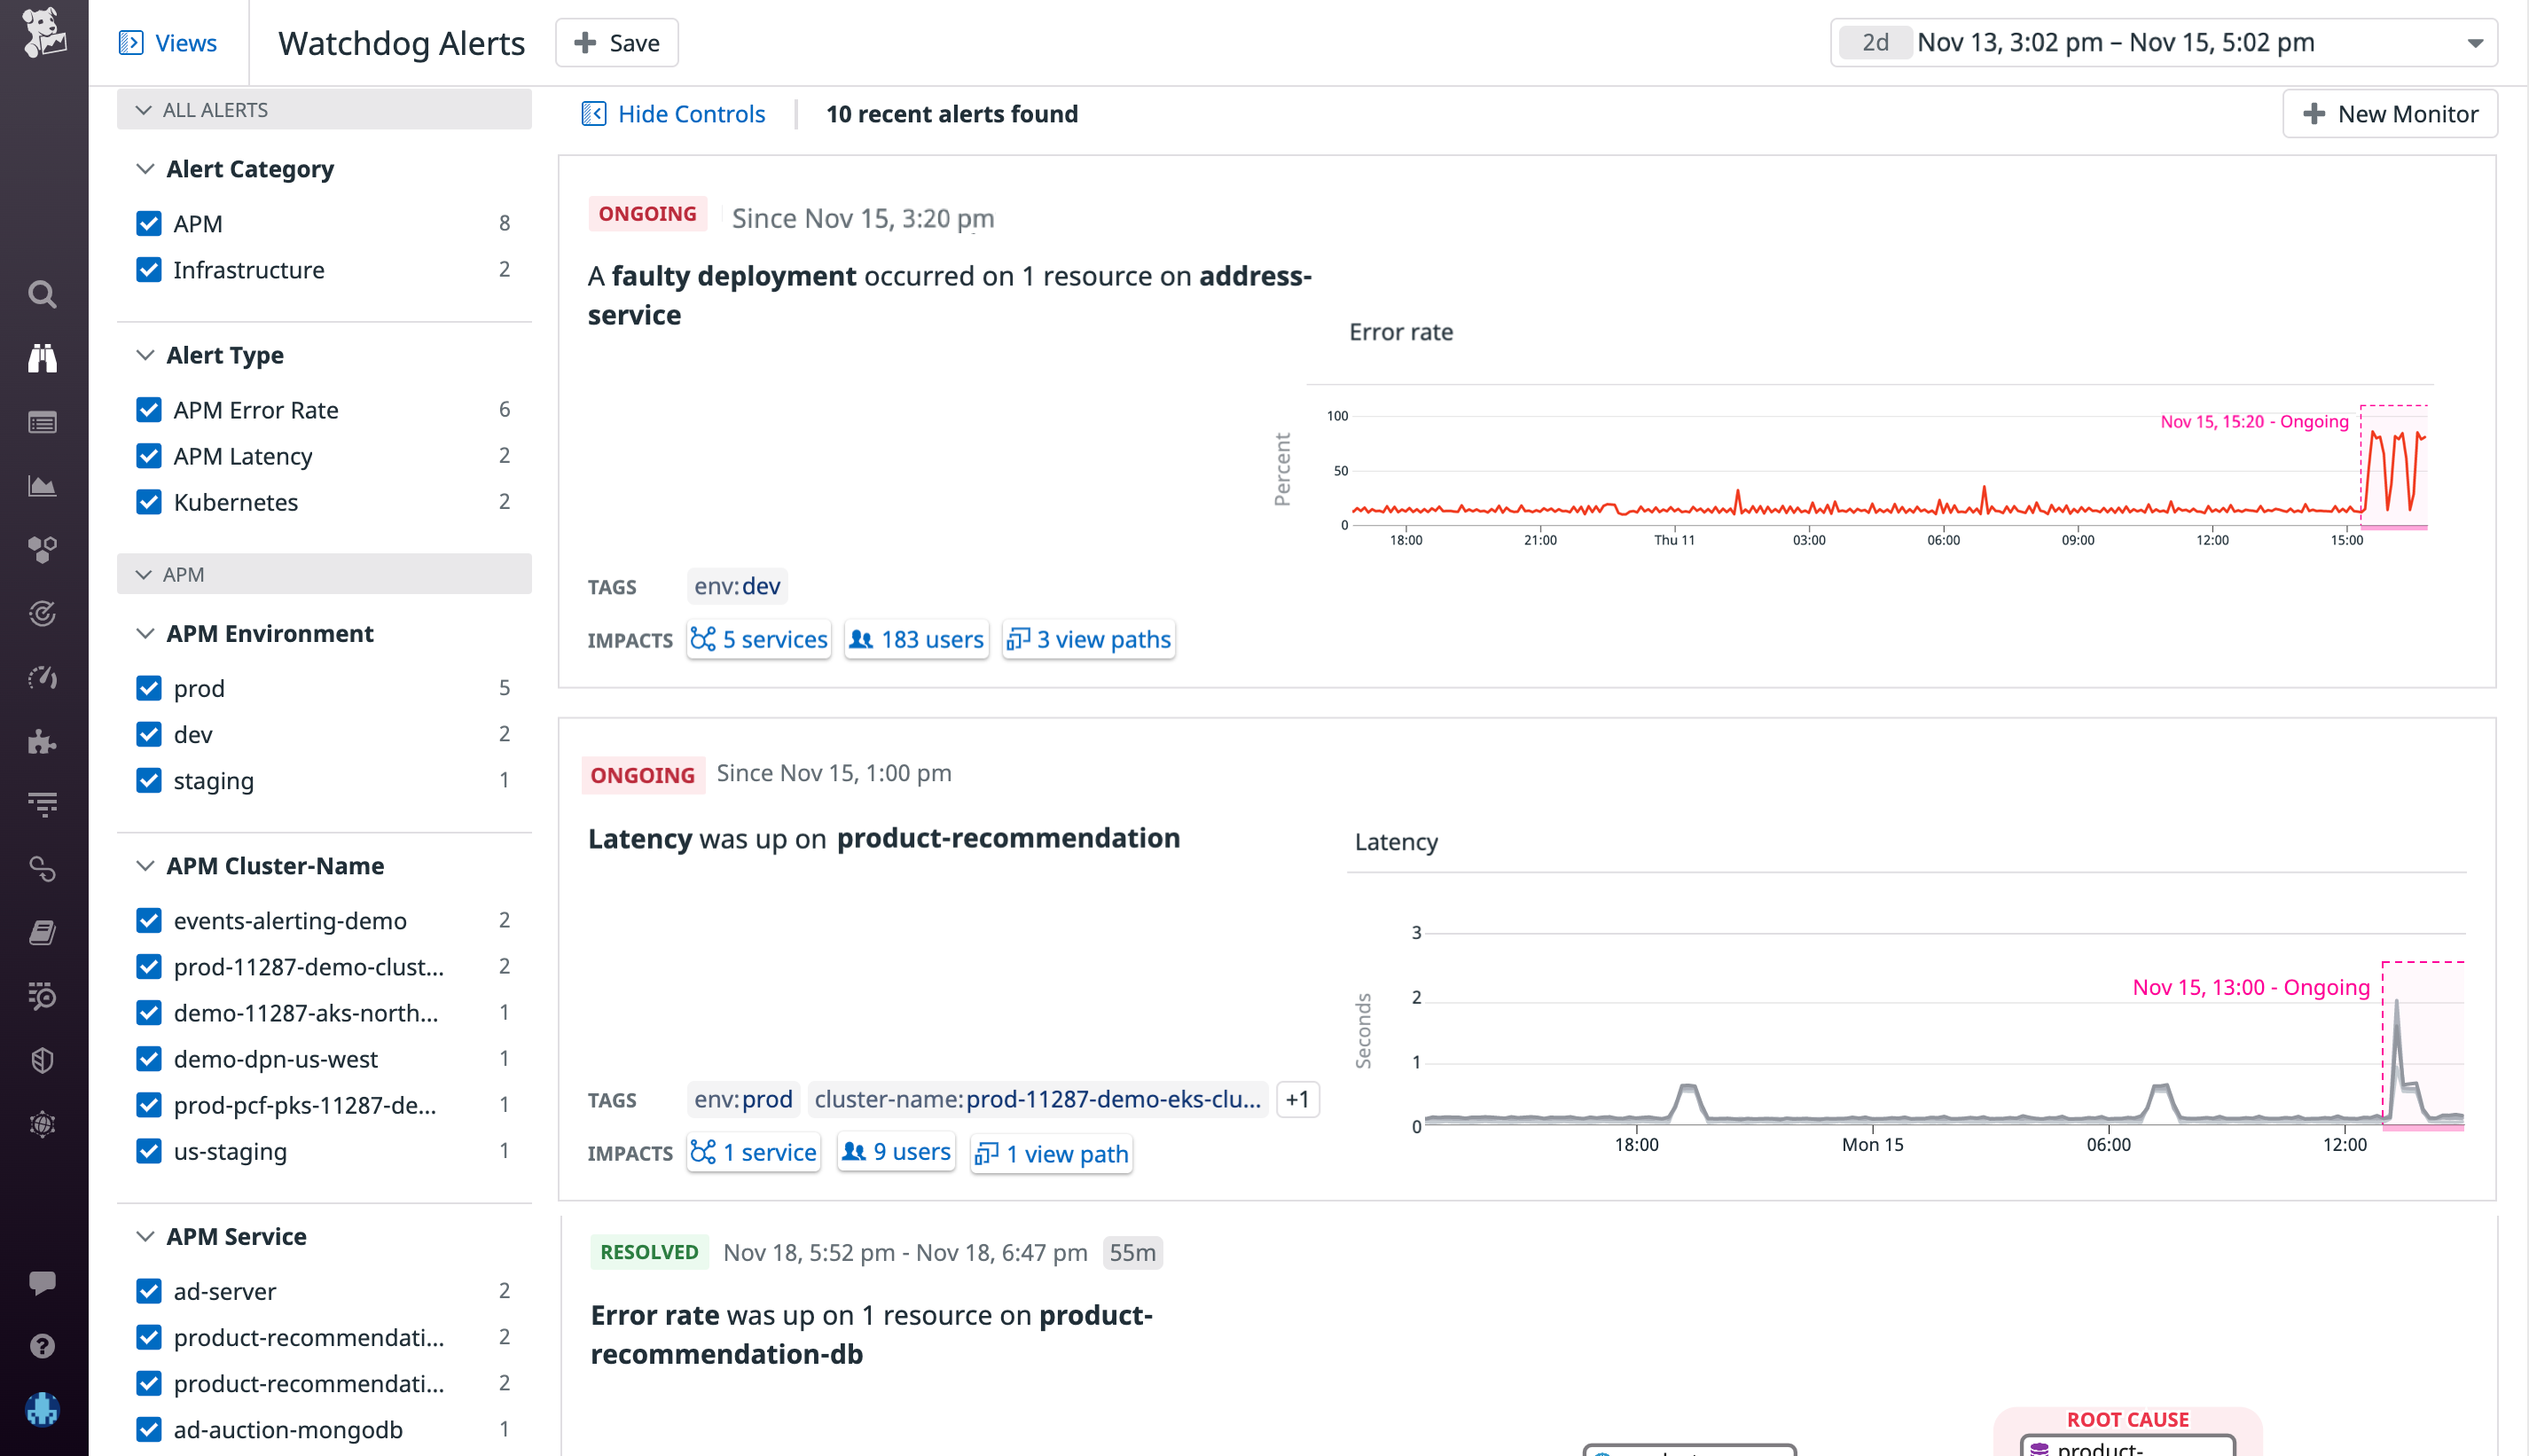Uncheck the staging environment filter

148,780
